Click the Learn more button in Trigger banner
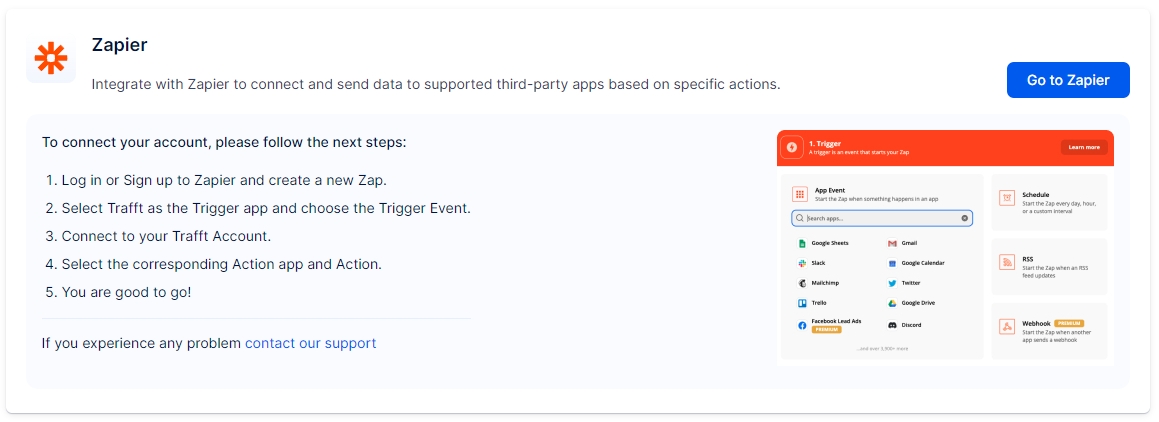Screen dimensions: 1159x422 pyautogui.click(x=1084, y=147)
